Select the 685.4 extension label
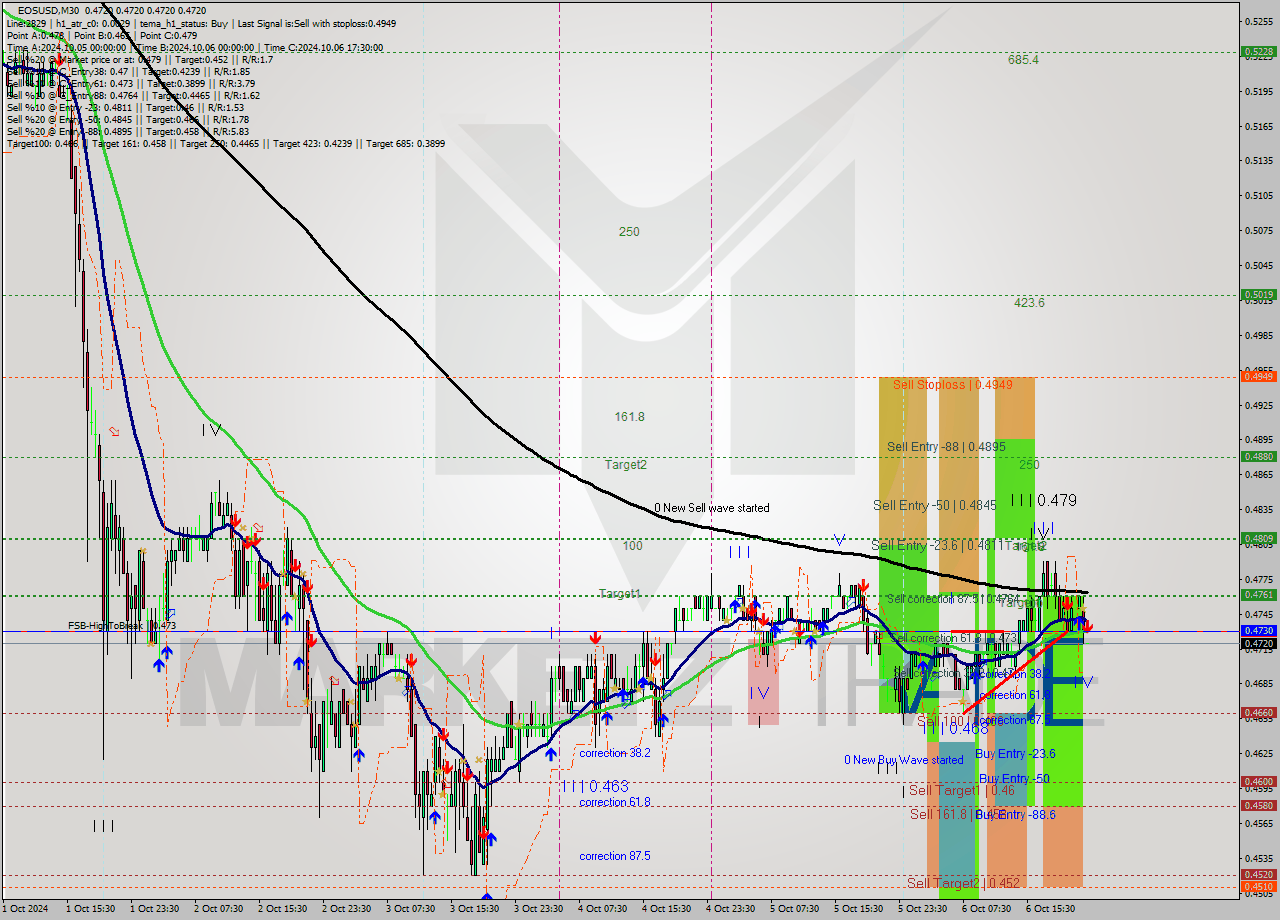 [x=1023, y=60]
